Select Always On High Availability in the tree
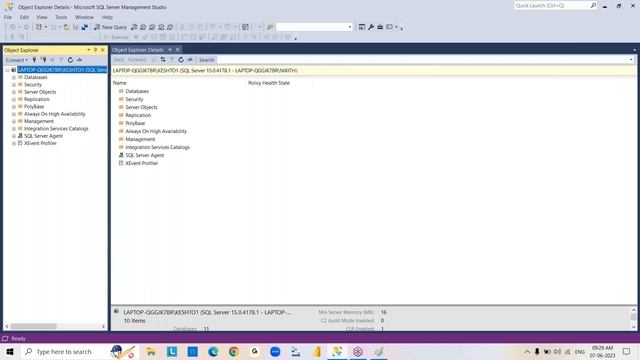Viewport: 640px width, 360px height. tap(55, 114)
